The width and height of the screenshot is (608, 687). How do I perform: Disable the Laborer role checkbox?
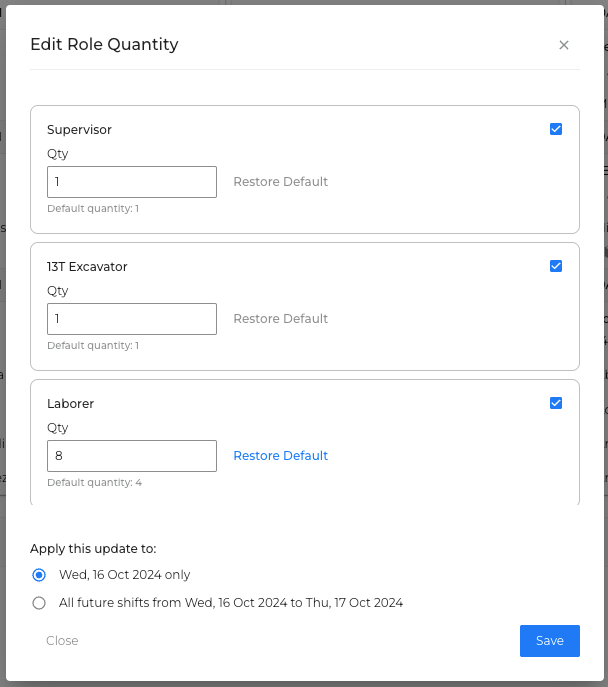(x=556, y=403)
